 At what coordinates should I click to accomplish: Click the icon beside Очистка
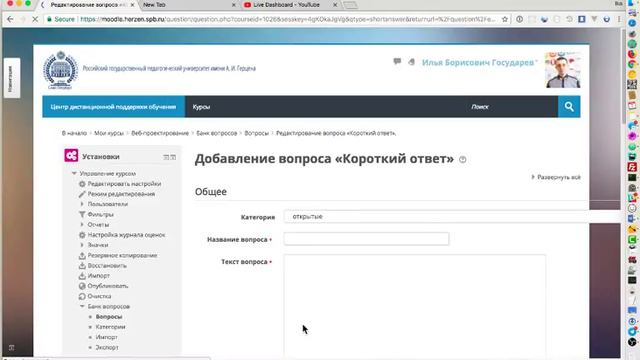pyautogui.click(x=82, y=296)
